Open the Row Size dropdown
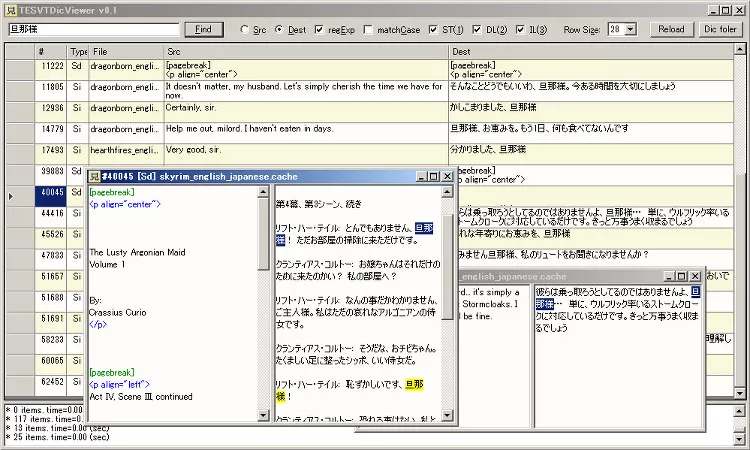Image resolution: width=750 pixels, height=450 pixels. (x=630, y=30)
